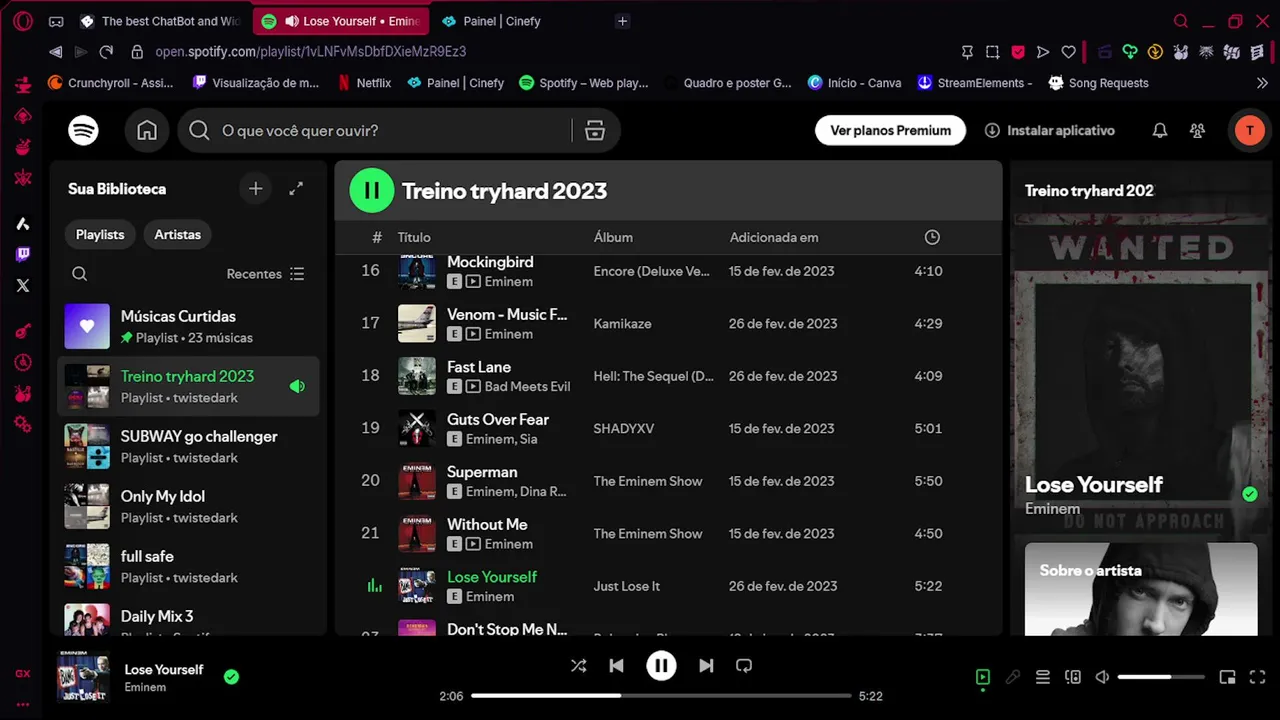Switch to The best ChatBot browser tab
1280x720 pixels.
click(x=160, y=21)
